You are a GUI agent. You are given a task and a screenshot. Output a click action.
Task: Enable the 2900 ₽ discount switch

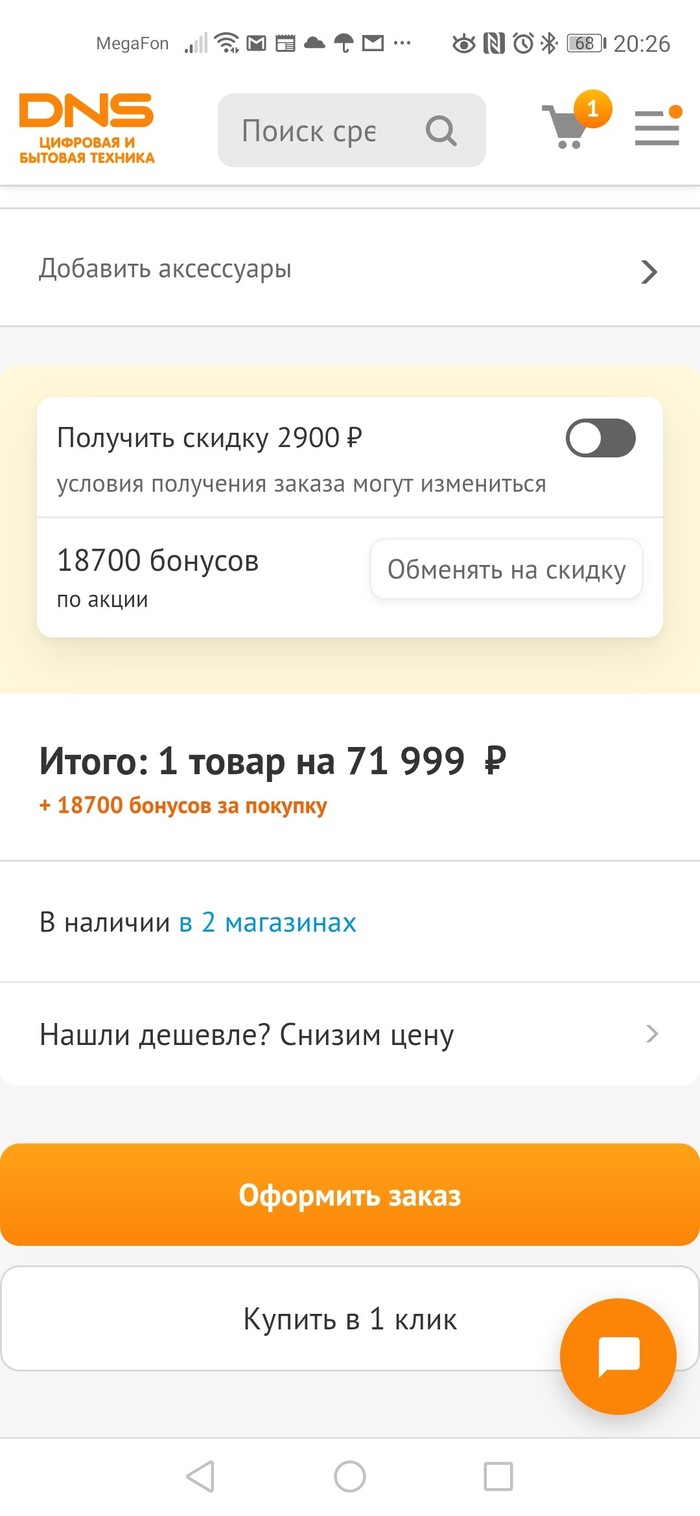coord(600,438)
